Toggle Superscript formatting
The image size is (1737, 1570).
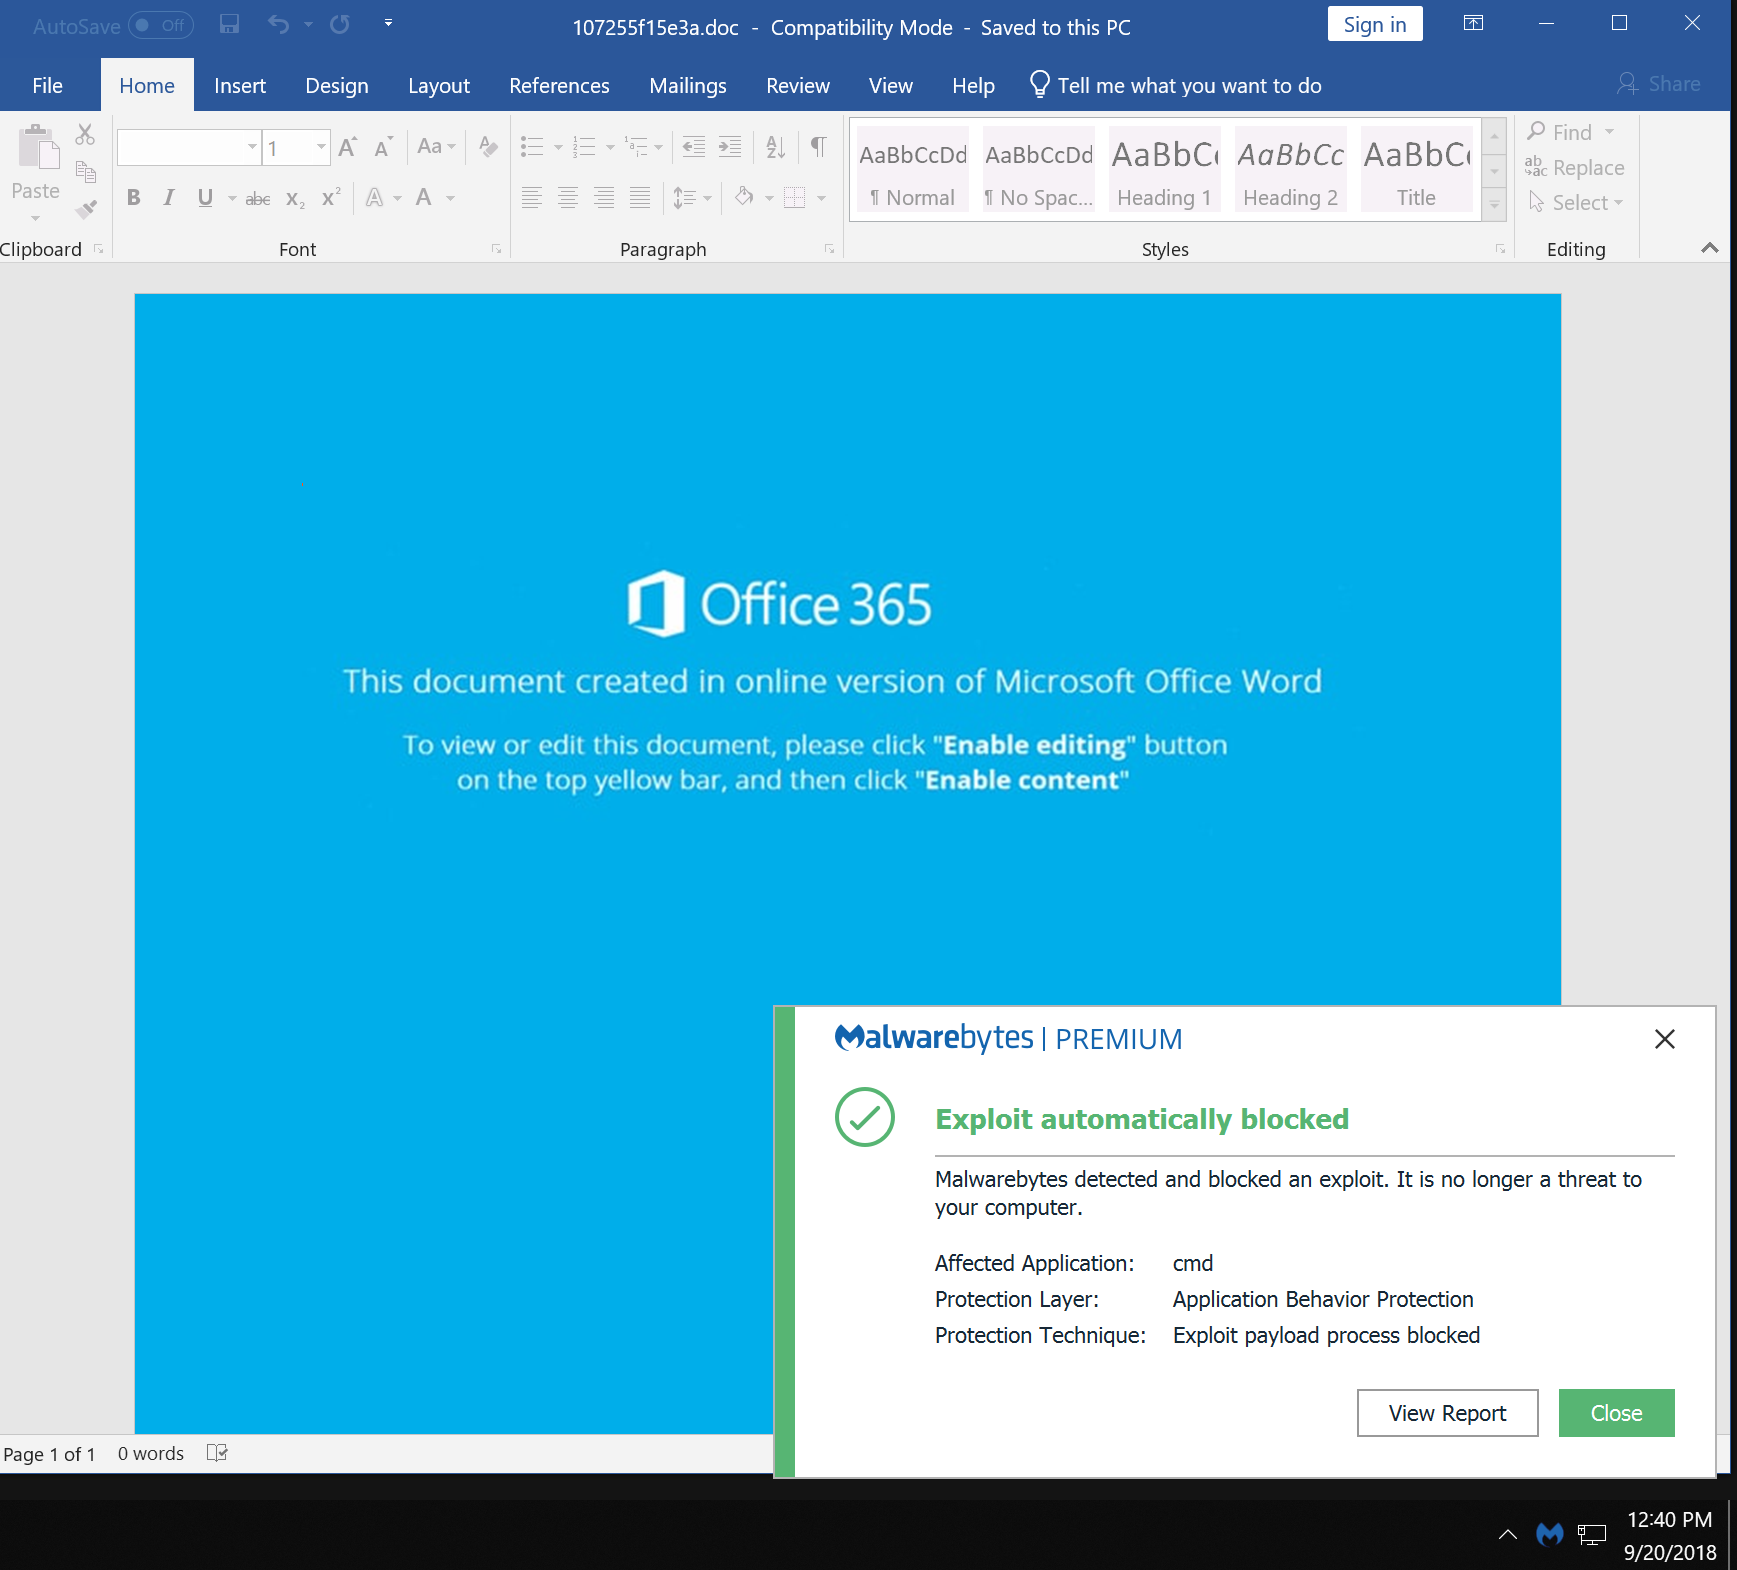331,198
